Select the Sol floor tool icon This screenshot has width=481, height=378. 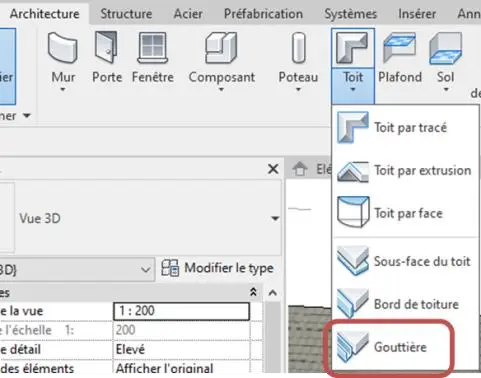446,48
